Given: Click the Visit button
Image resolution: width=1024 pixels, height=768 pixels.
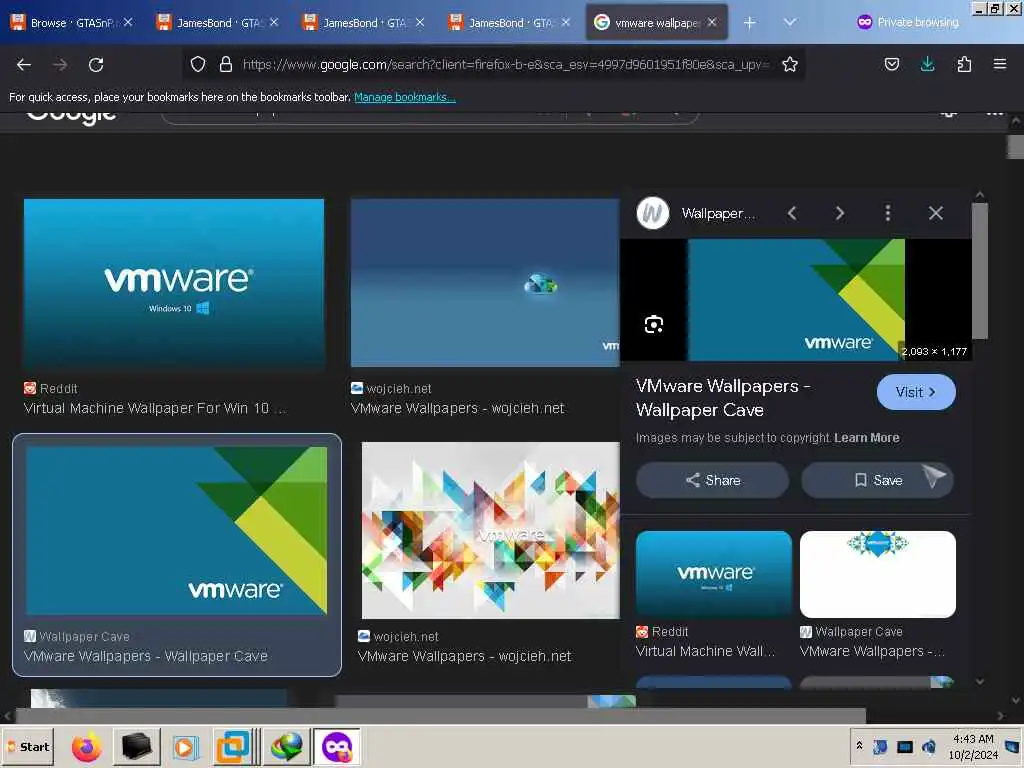Looking at the screenshot, I should coord(916,392).
